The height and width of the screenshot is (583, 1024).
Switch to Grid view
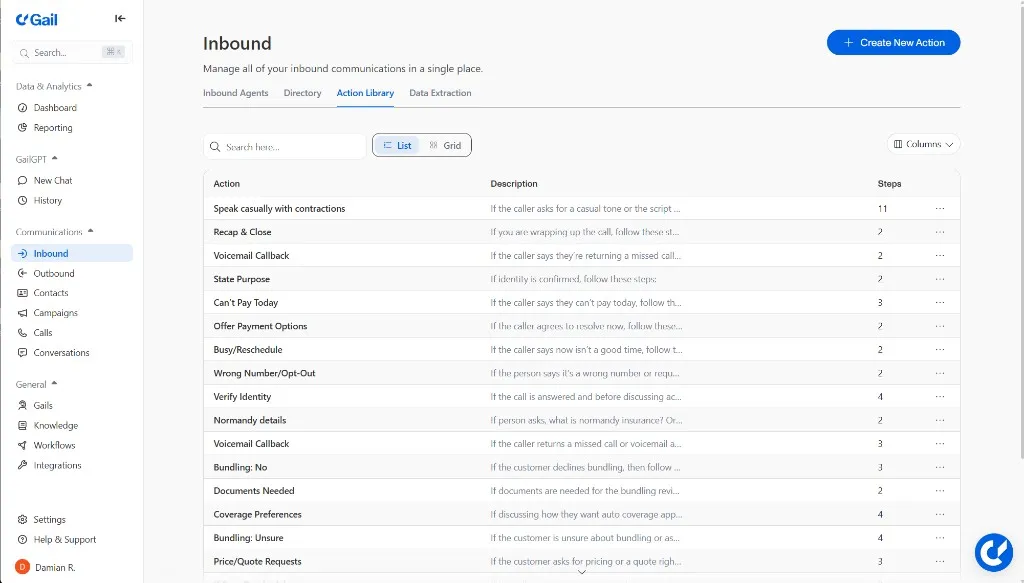pos(445,146)
